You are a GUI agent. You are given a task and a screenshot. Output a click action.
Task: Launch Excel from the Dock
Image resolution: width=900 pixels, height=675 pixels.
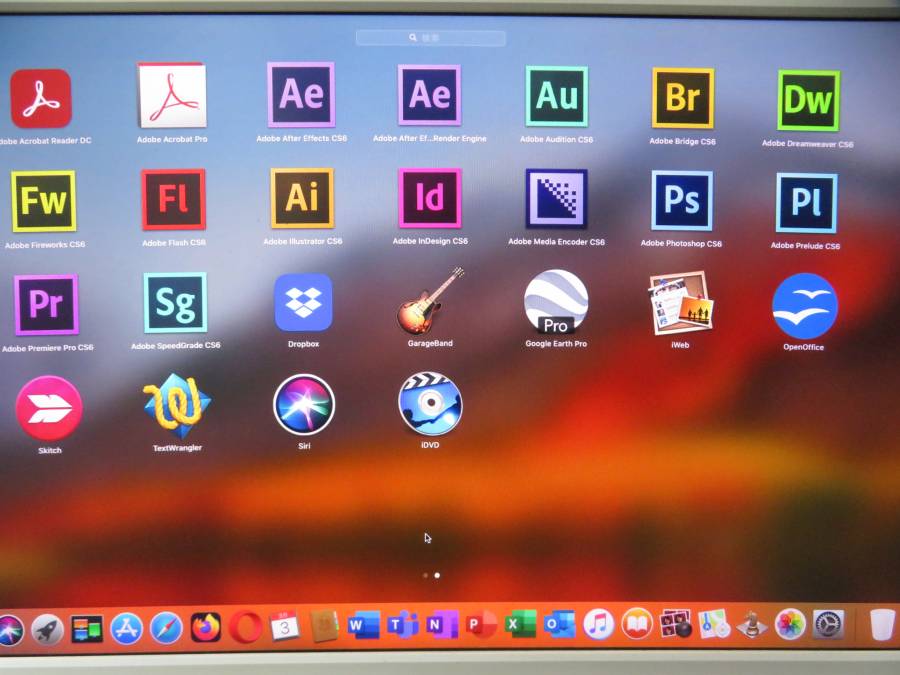[x=520, y=624]
